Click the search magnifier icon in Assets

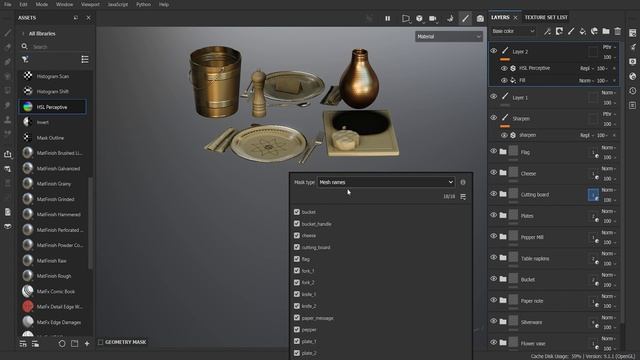(x=24, y=47)
